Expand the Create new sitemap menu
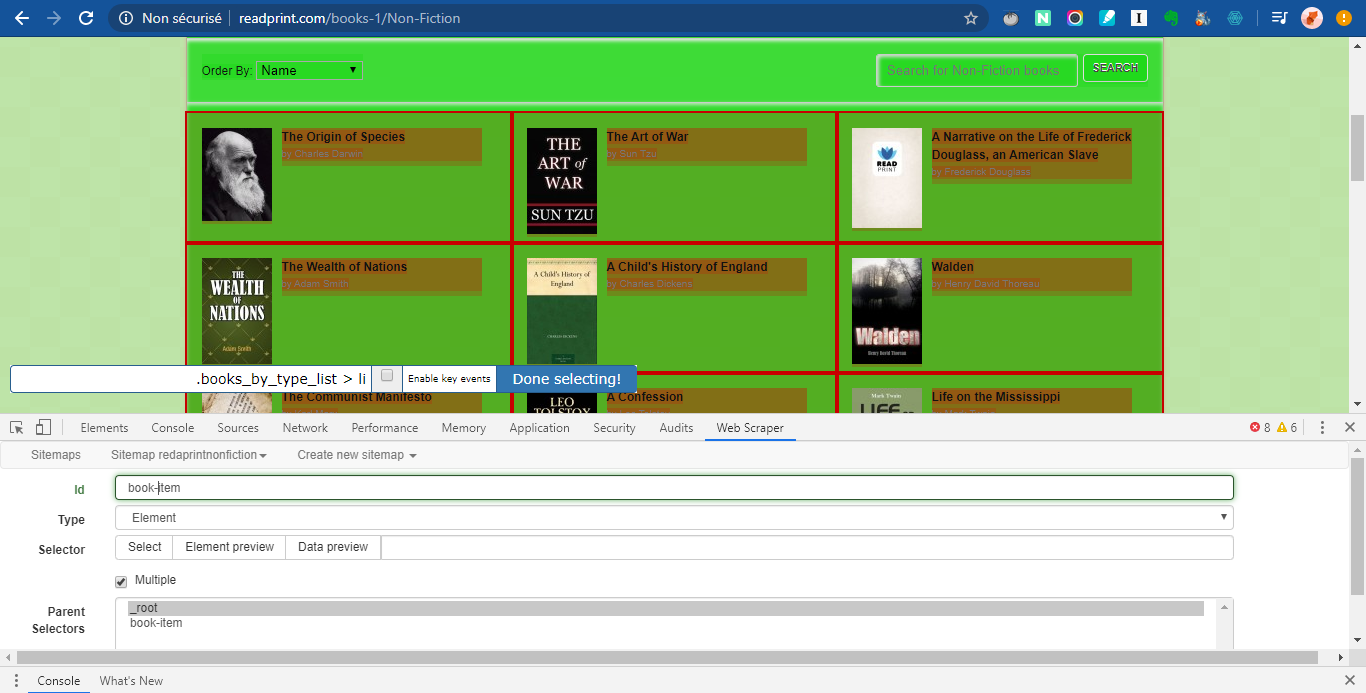 tap(356, 455)
